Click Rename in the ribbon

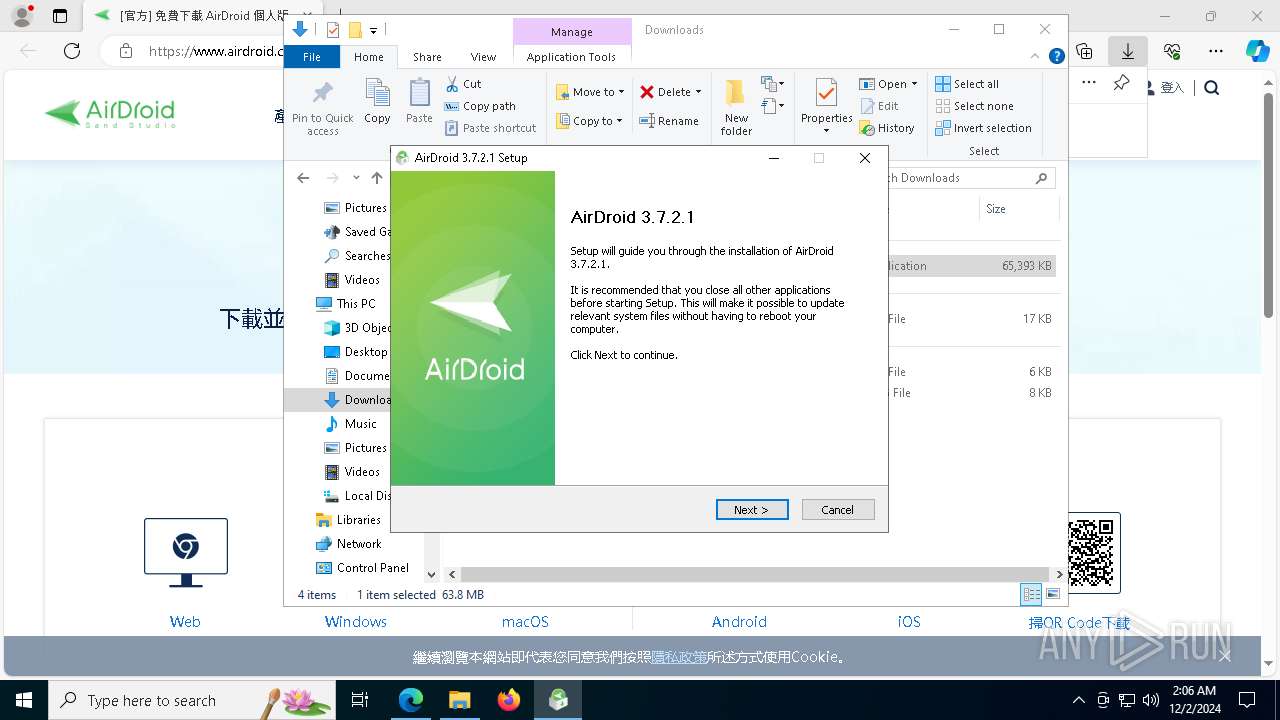[x=669, y=121]
